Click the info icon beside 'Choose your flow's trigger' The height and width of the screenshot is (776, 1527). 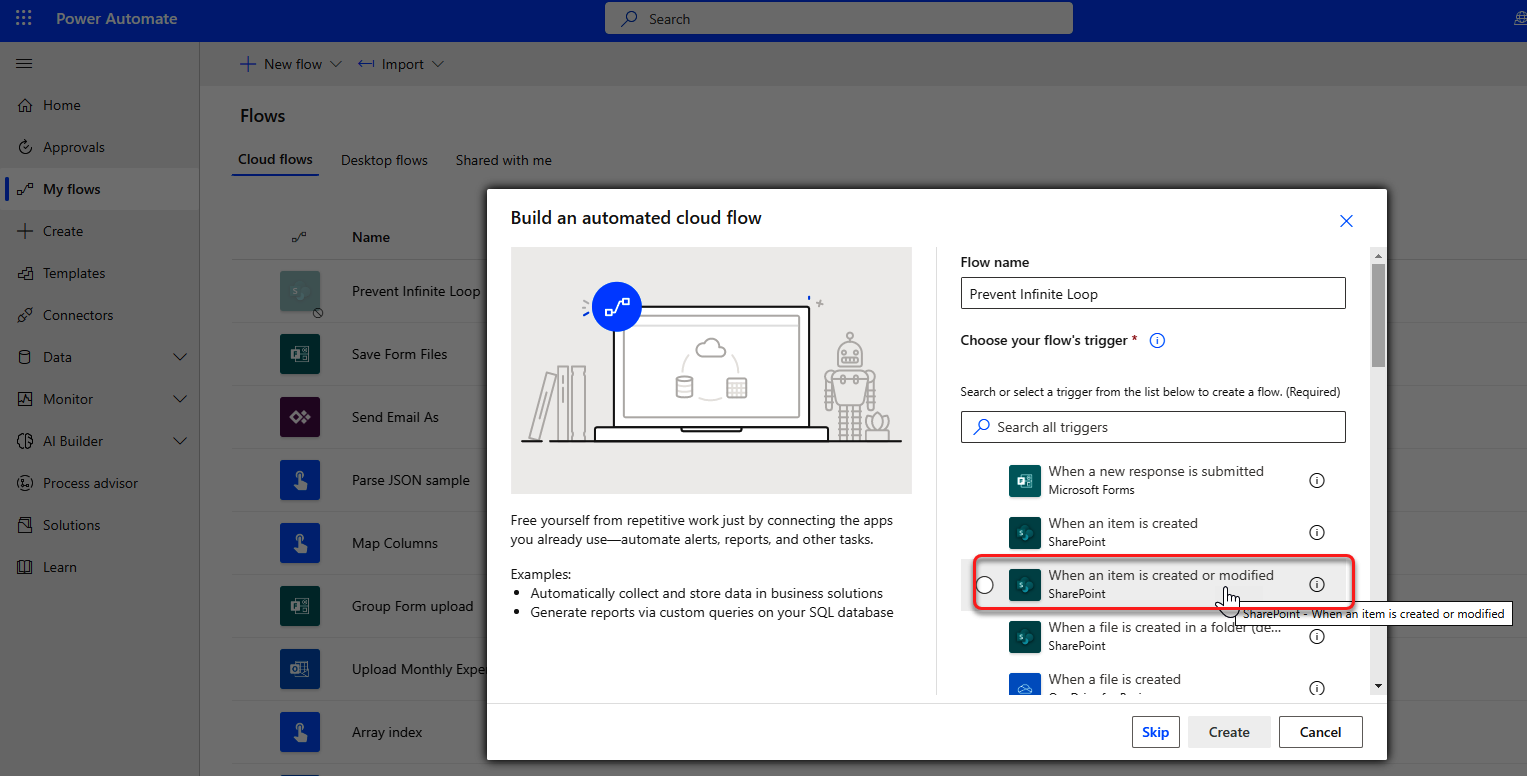pyautogui.click(x=1157, y=341)
